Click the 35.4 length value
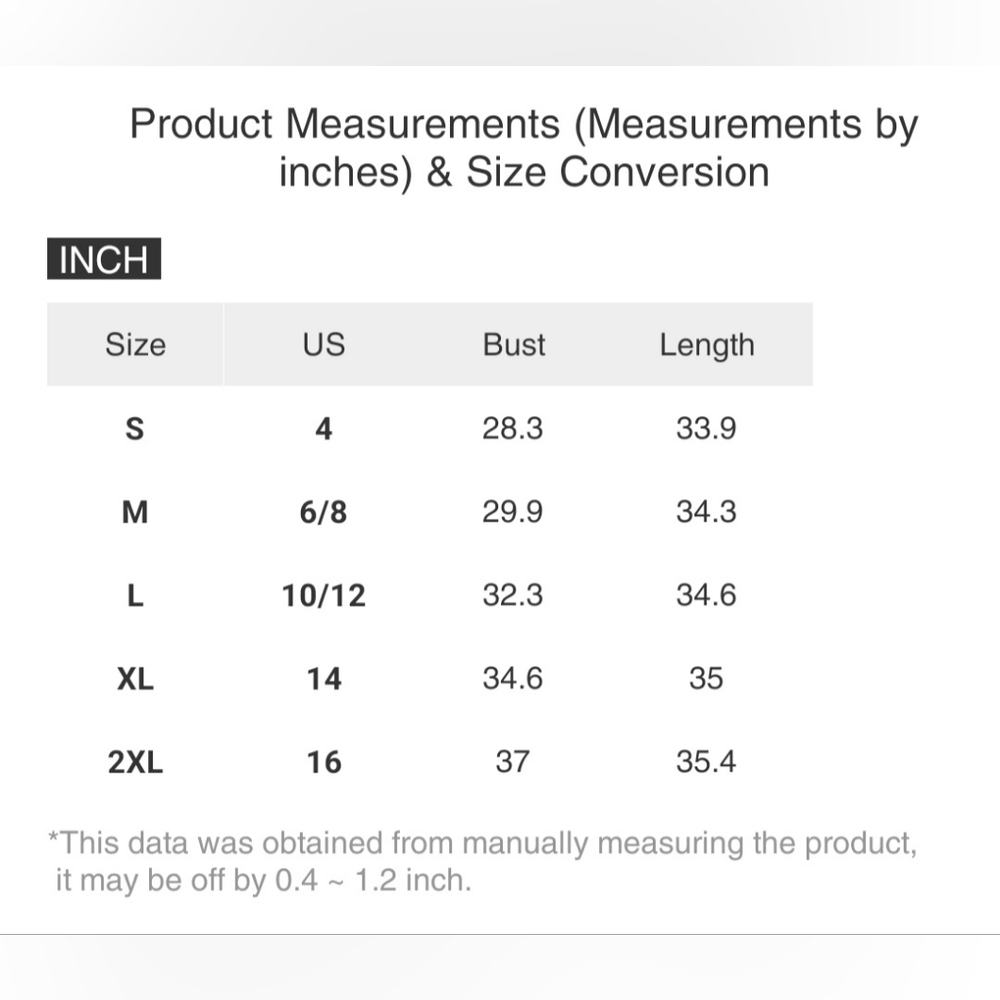The width and height of the screenshot is (1000, 1000). 706,762
